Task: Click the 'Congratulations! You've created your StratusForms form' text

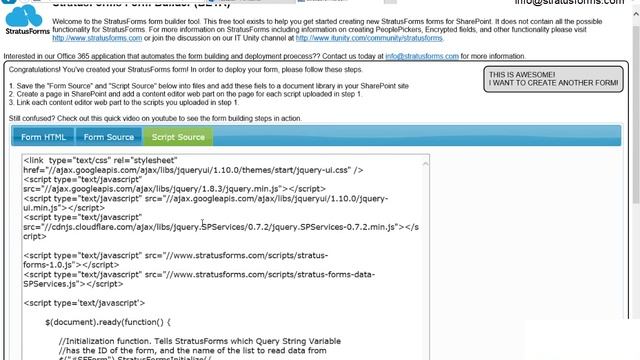Action: (x=185, y=69)
